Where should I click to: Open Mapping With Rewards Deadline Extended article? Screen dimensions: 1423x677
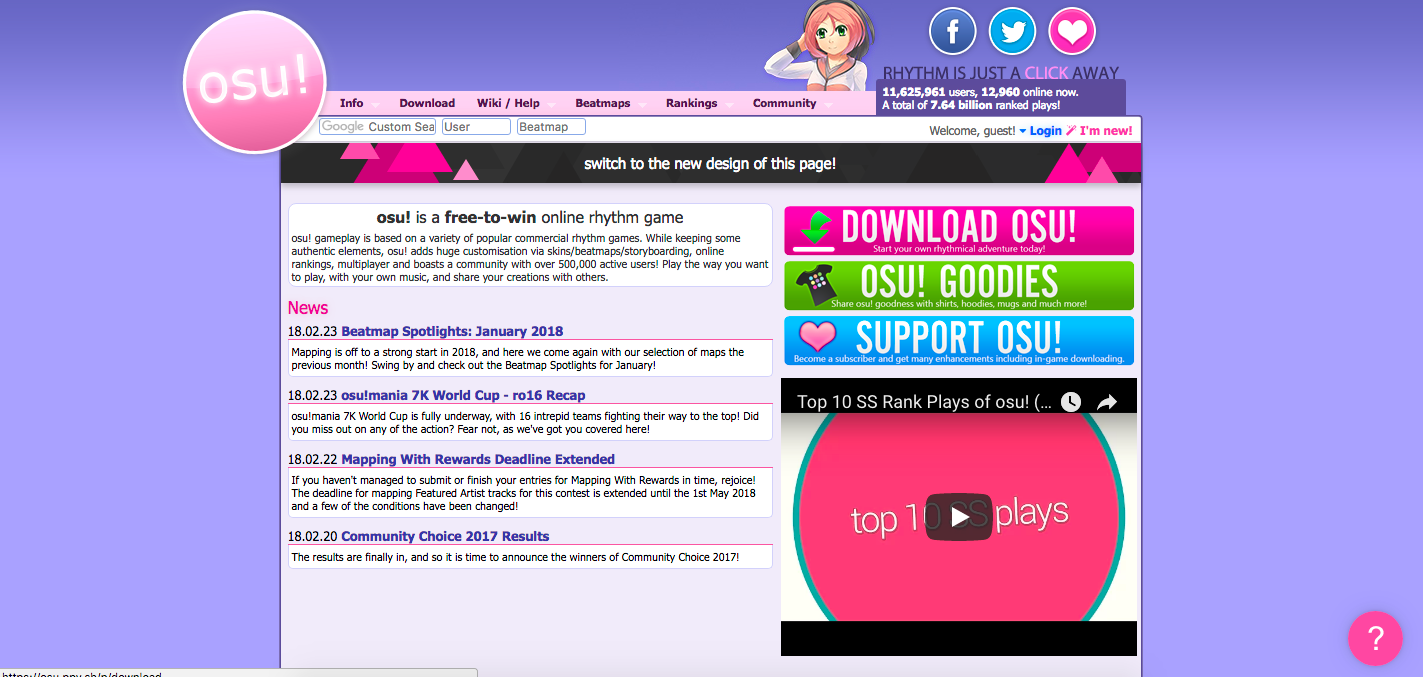pyautogui.click(x=478, y=459)
